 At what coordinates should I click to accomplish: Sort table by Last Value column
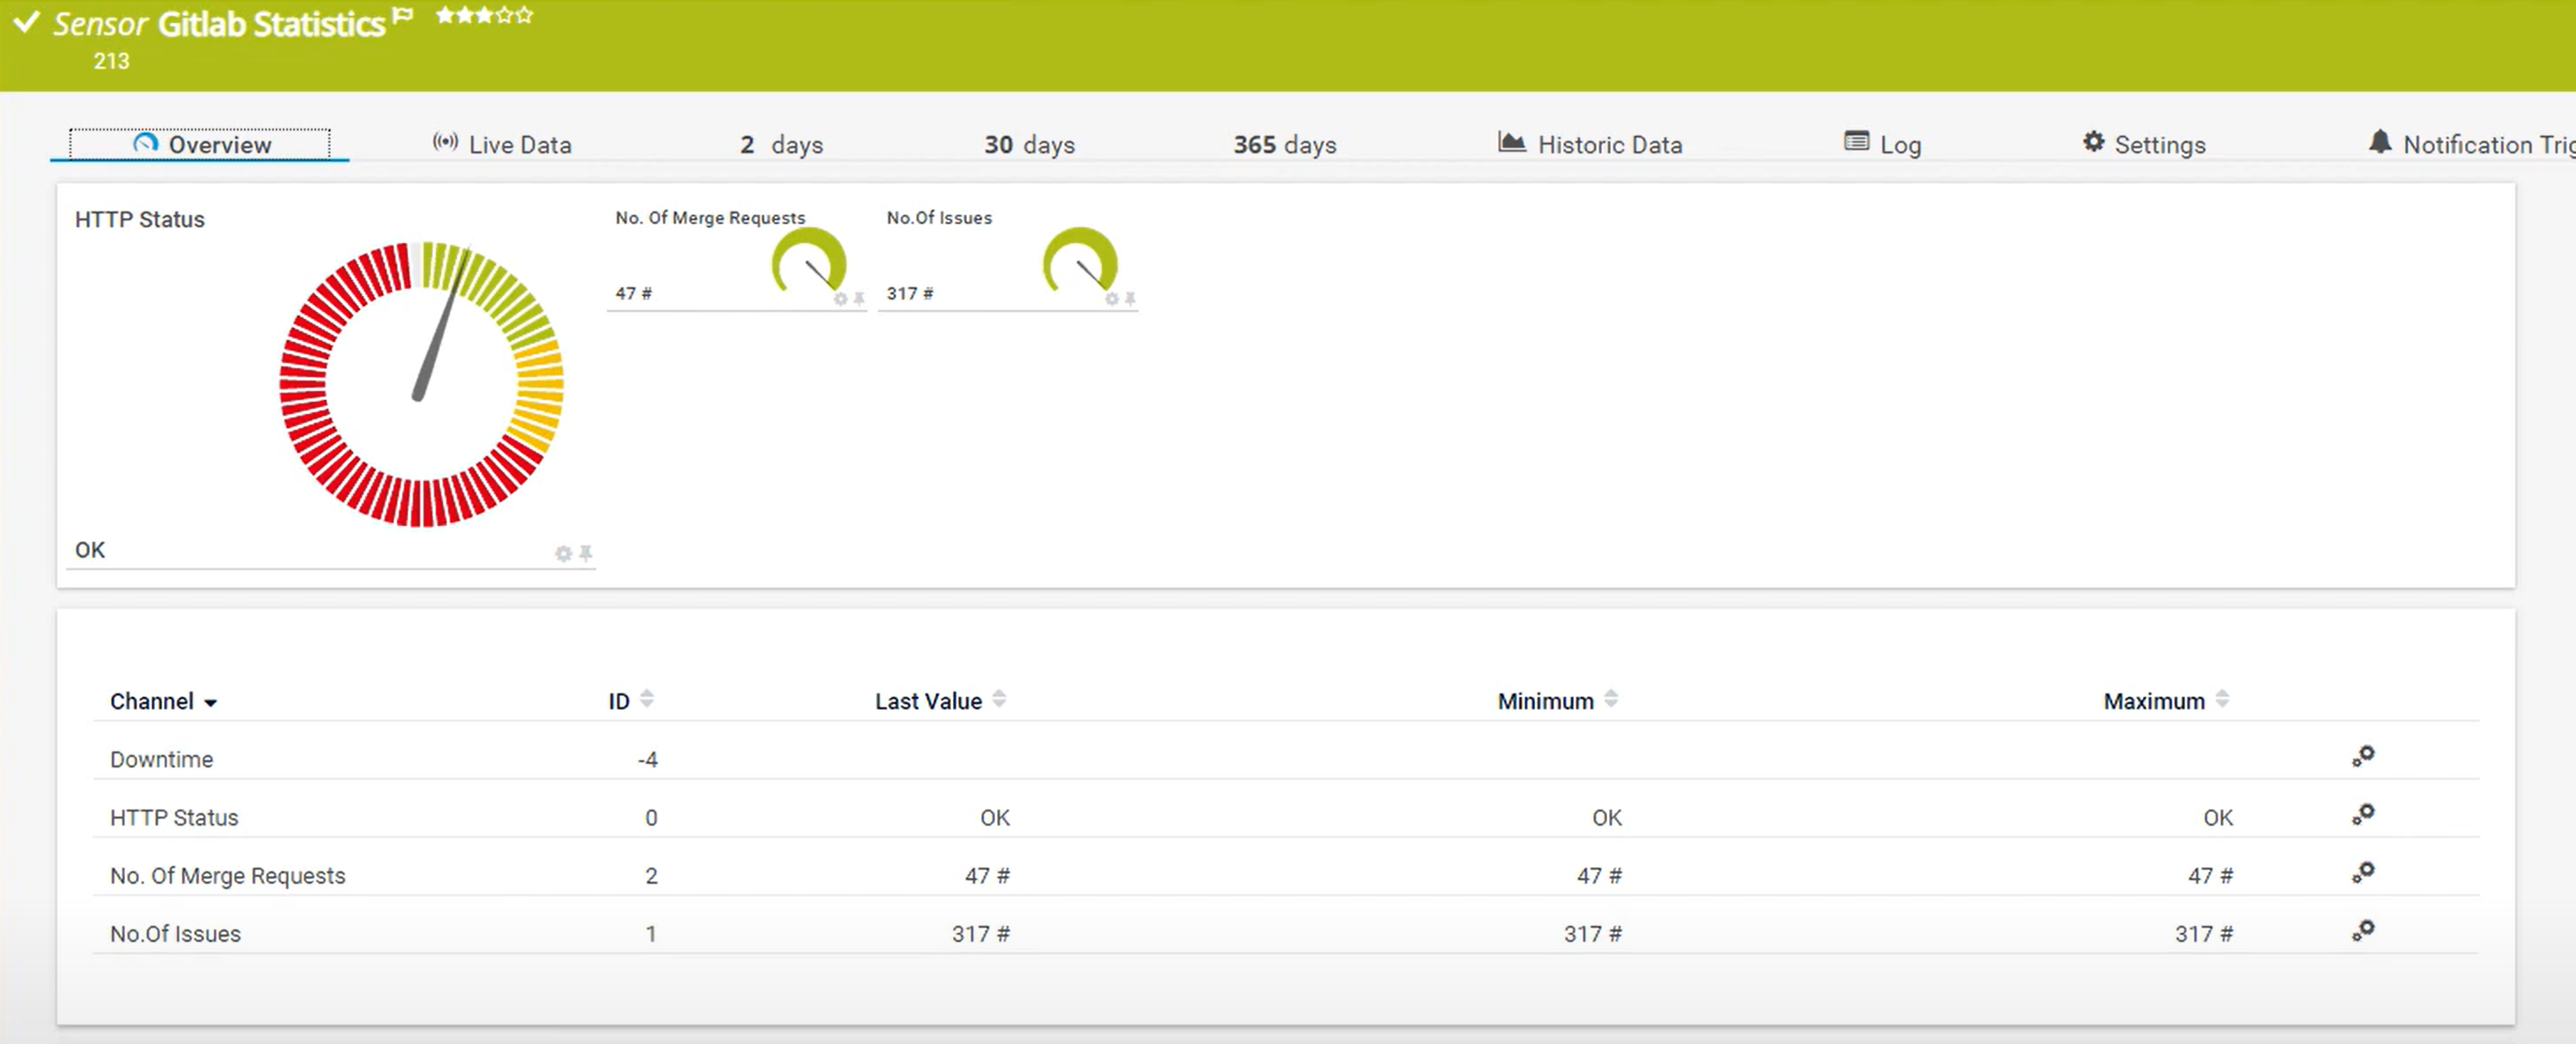(999, 699)
